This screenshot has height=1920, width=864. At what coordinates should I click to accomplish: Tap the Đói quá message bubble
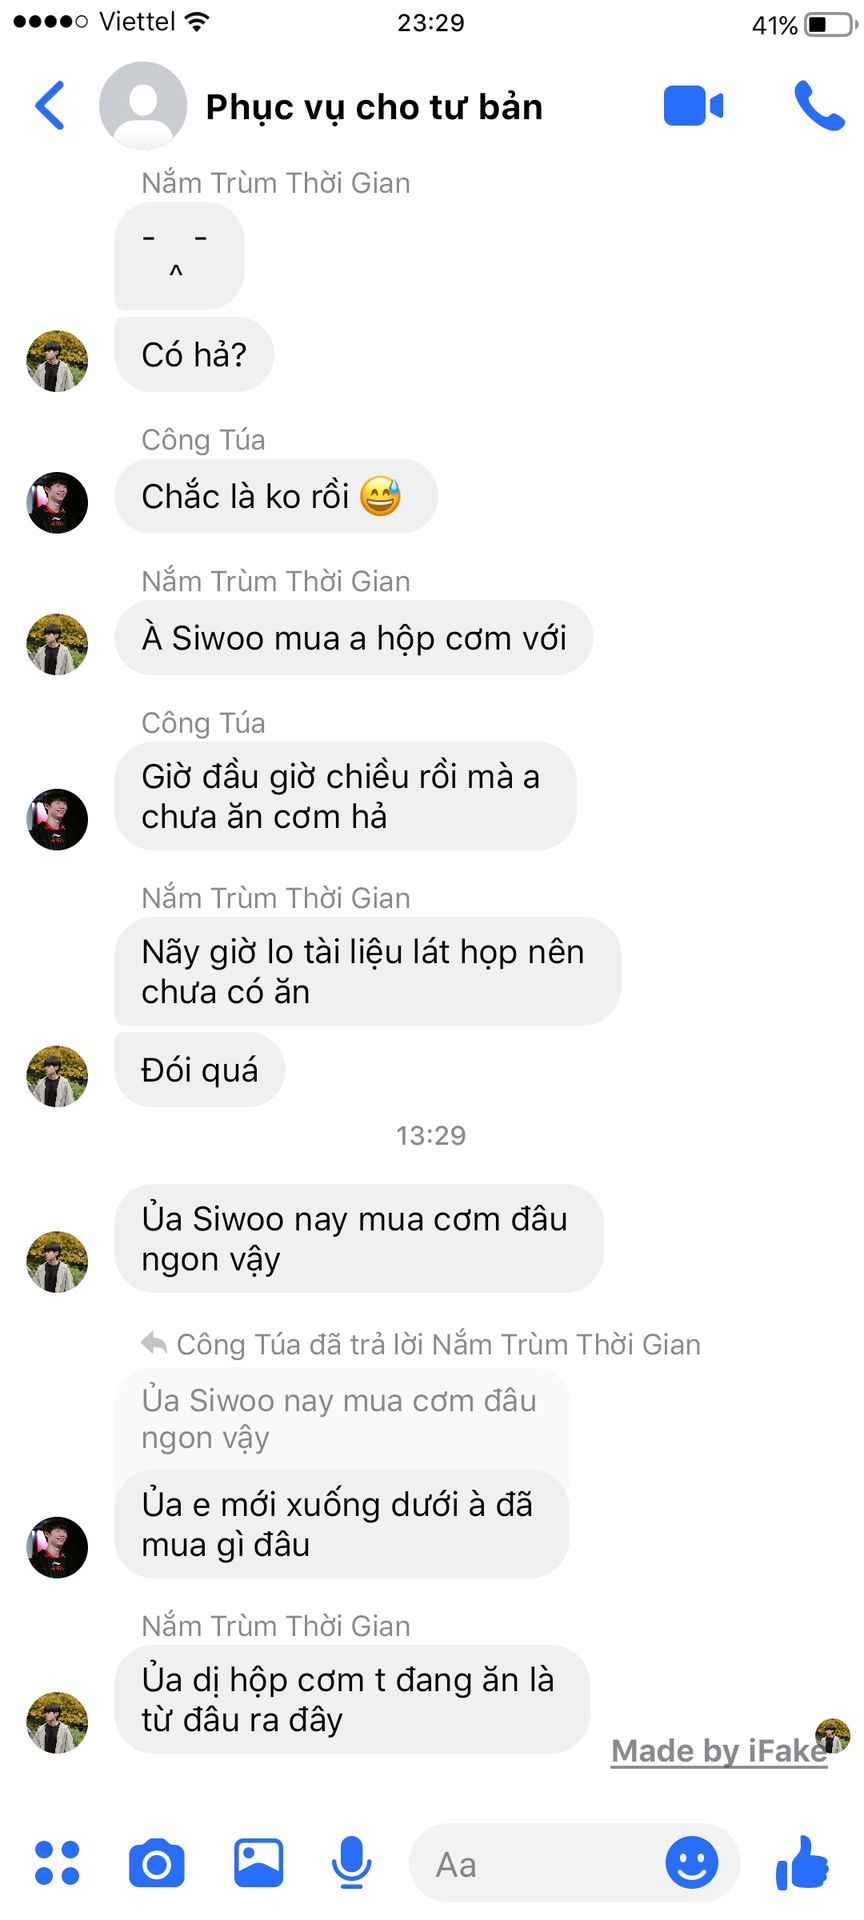coord(200,1070)
